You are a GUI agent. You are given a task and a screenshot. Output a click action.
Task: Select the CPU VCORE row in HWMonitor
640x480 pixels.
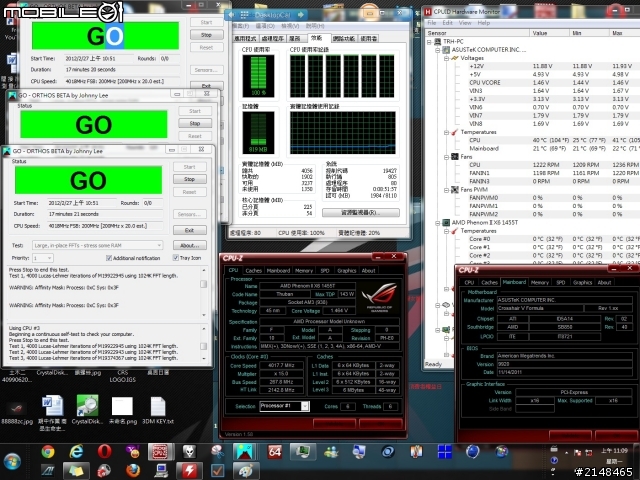click(532, 82)
